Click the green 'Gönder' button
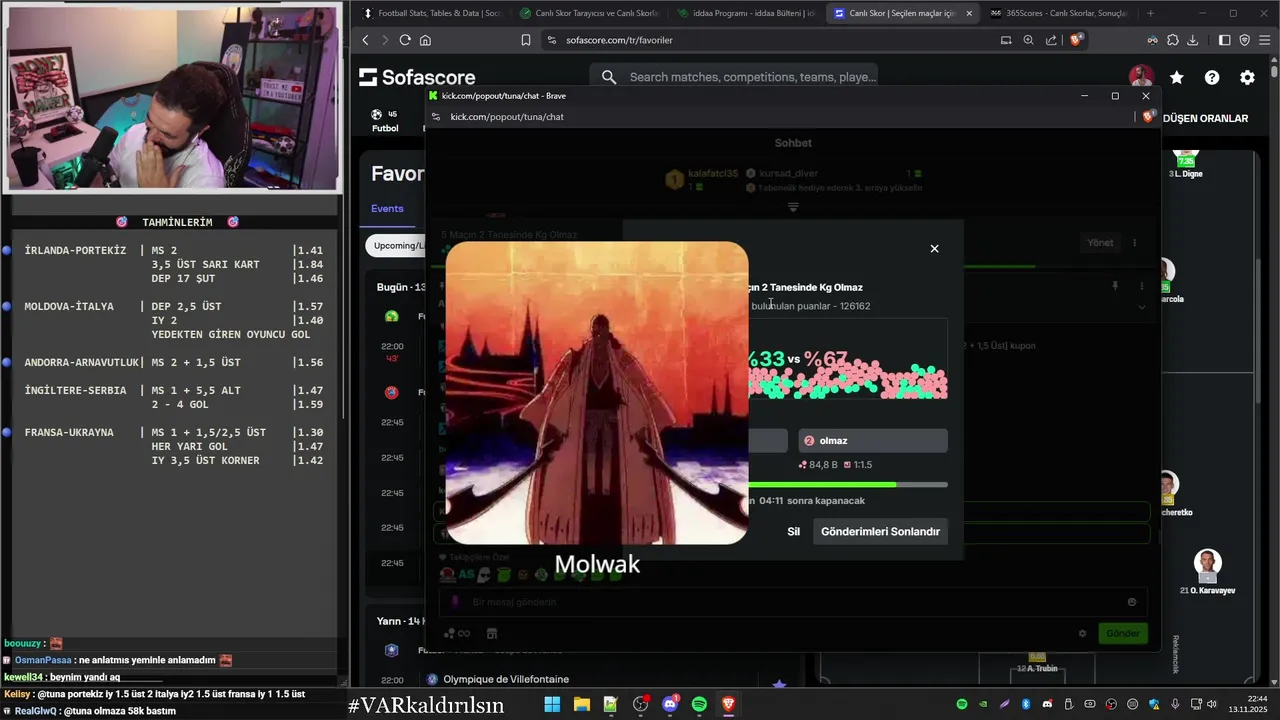 (1122, 633)
